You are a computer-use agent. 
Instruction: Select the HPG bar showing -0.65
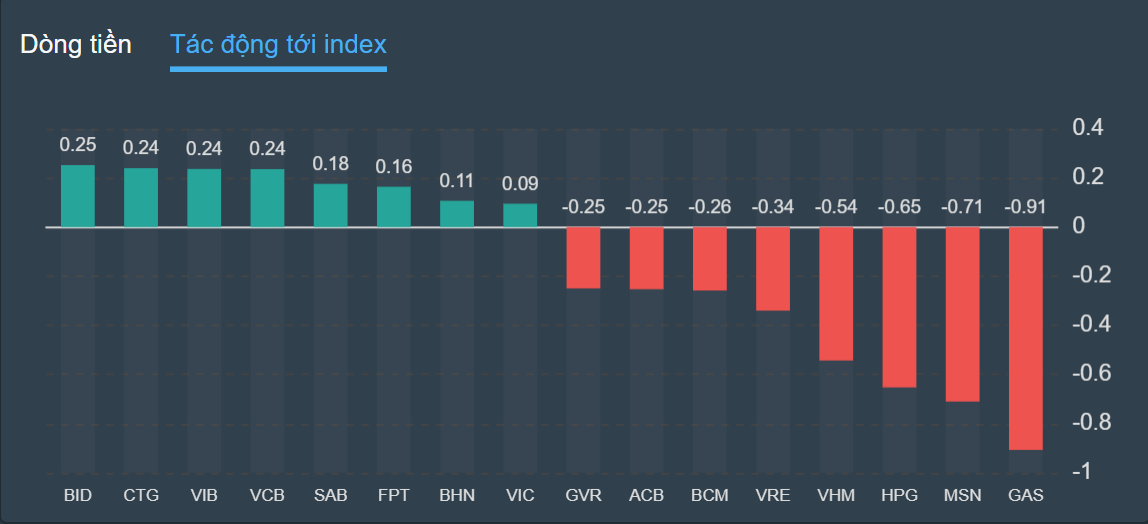(x=899, y=307)
